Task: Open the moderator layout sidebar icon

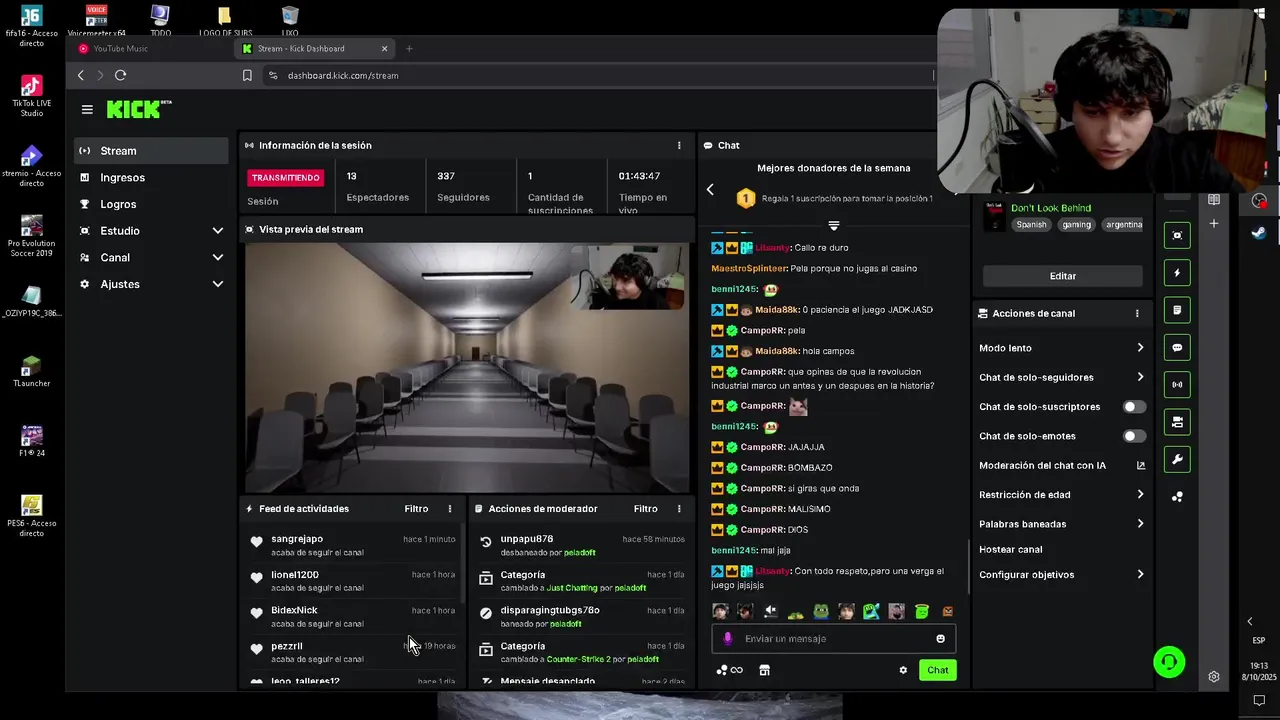Action: click(1177, 422)
